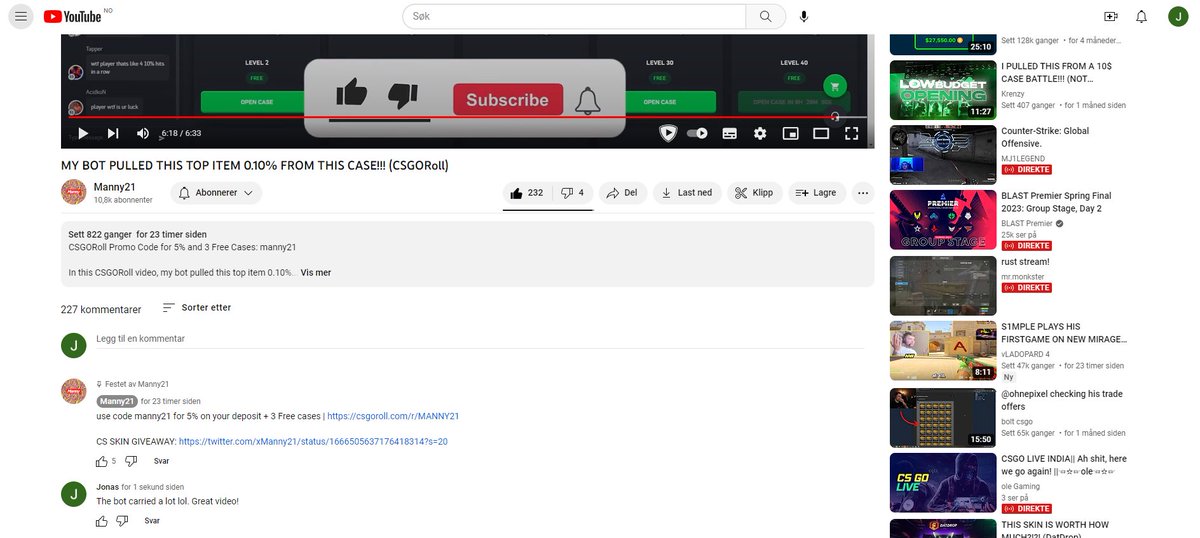The height and width of the screenshot is (538, 1200).
Task: Share video with Del button
Action: click(x=622, y=193)
